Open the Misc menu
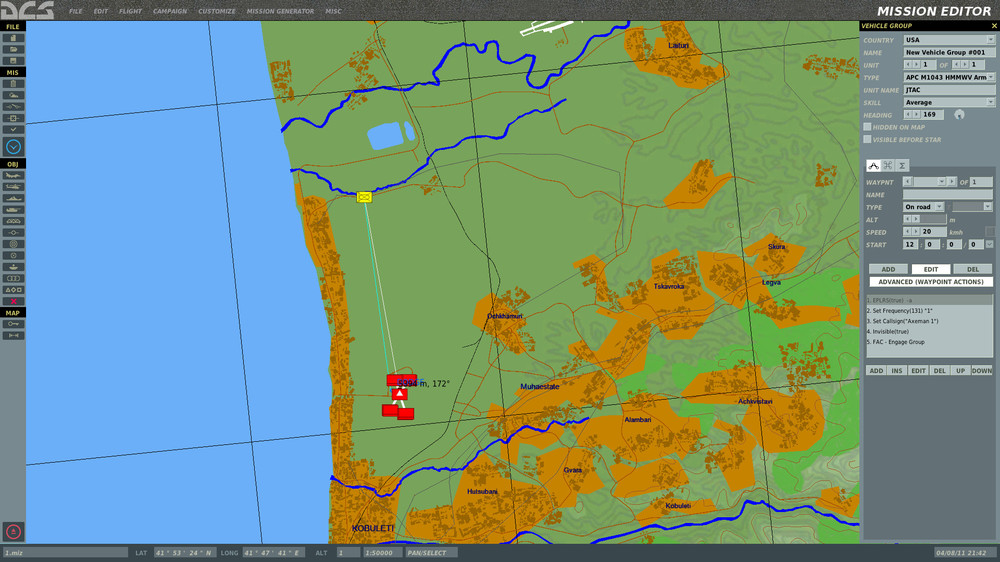 [x=333, y=11]
